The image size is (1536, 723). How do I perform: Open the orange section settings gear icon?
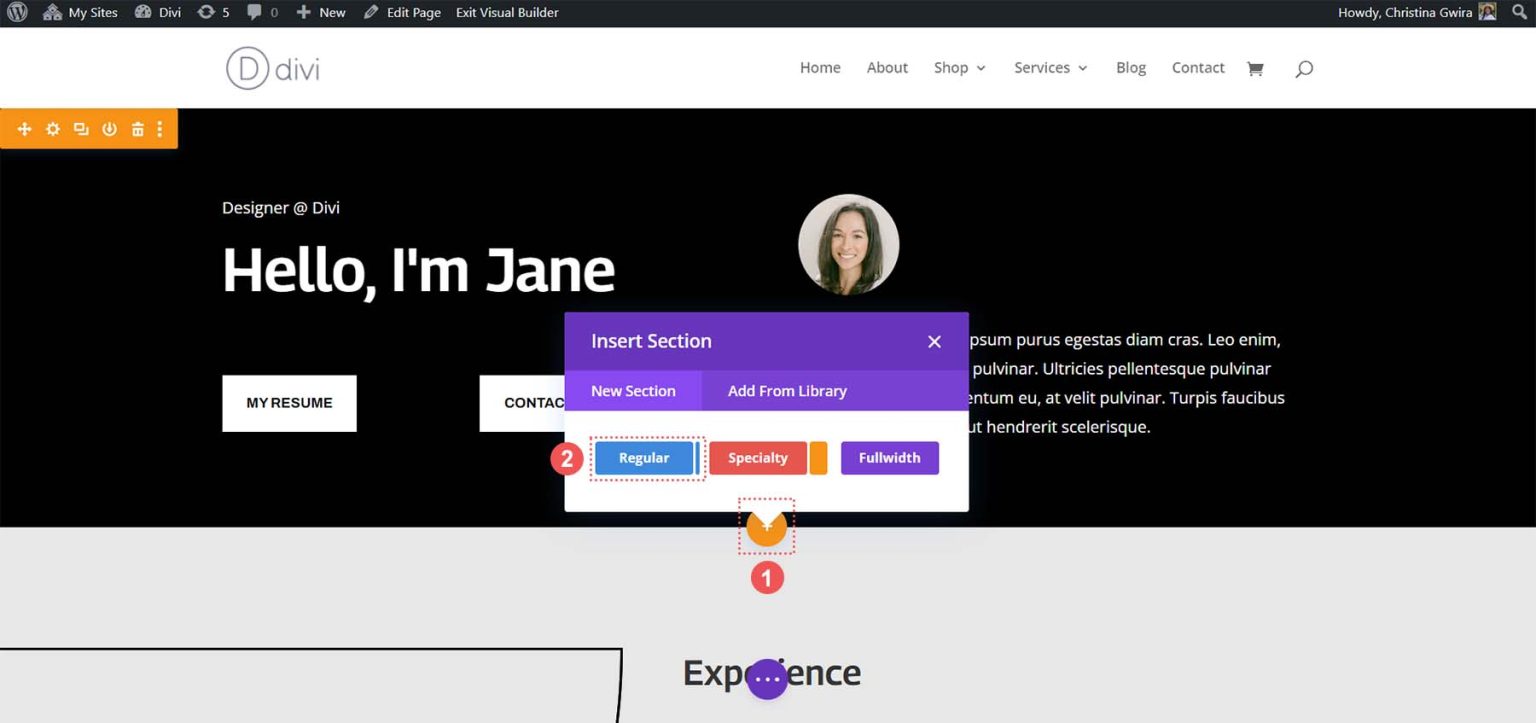[52, 128]
